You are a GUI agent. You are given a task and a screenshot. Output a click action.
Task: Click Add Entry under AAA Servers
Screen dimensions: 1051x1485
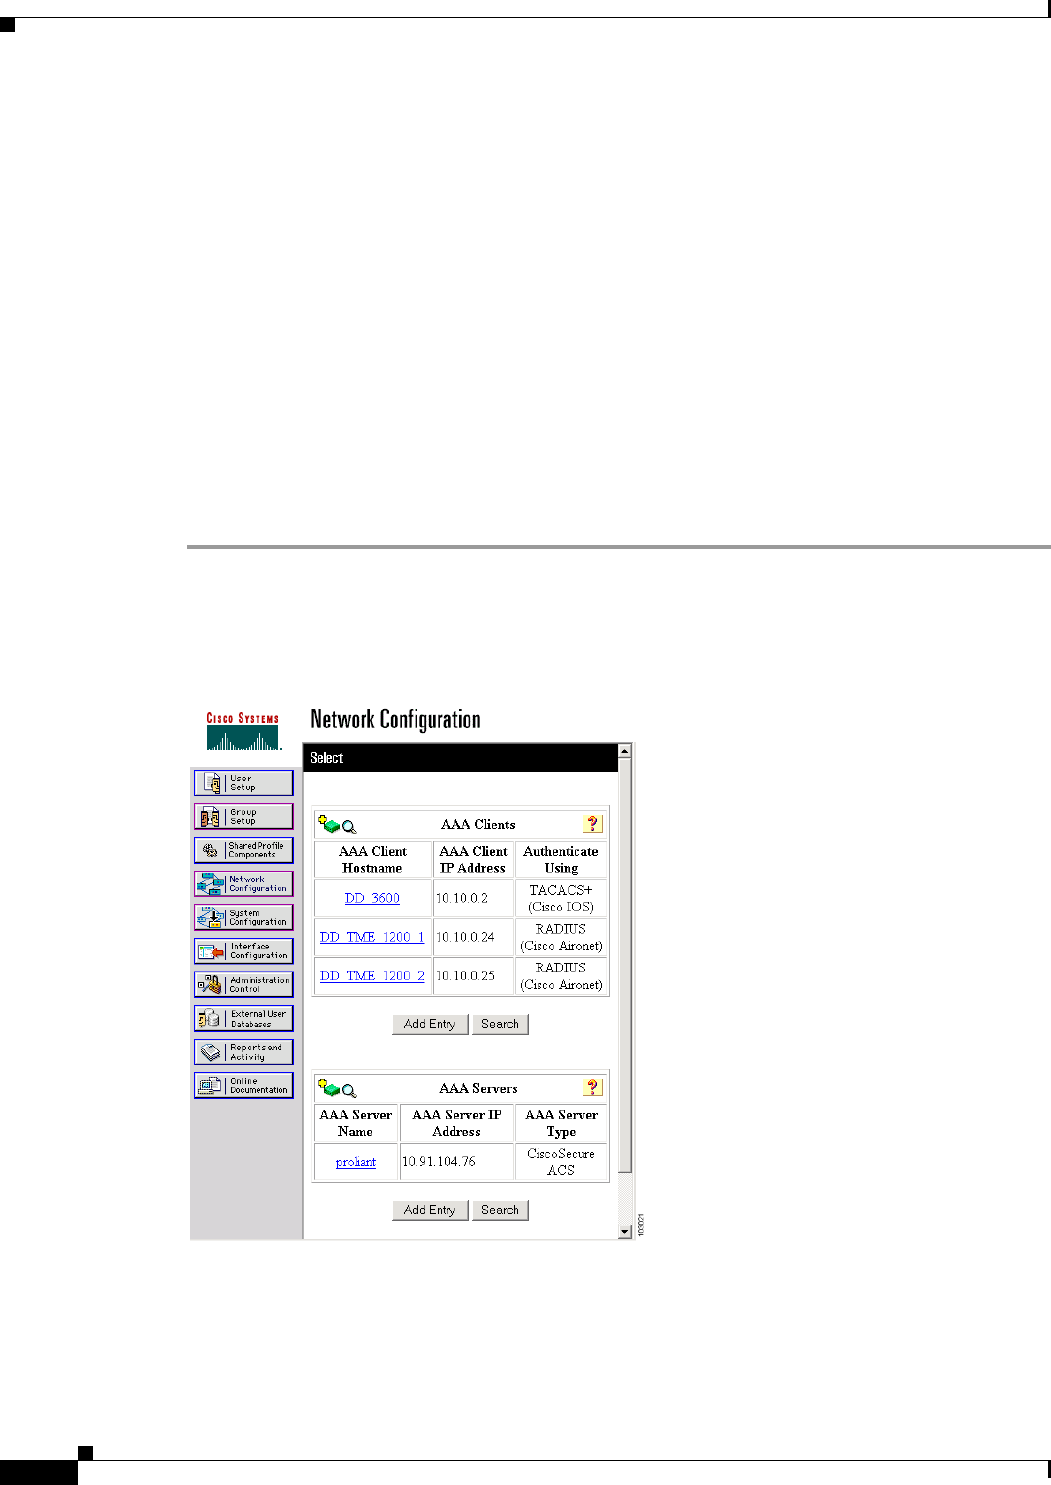[x=430, y=1210]
